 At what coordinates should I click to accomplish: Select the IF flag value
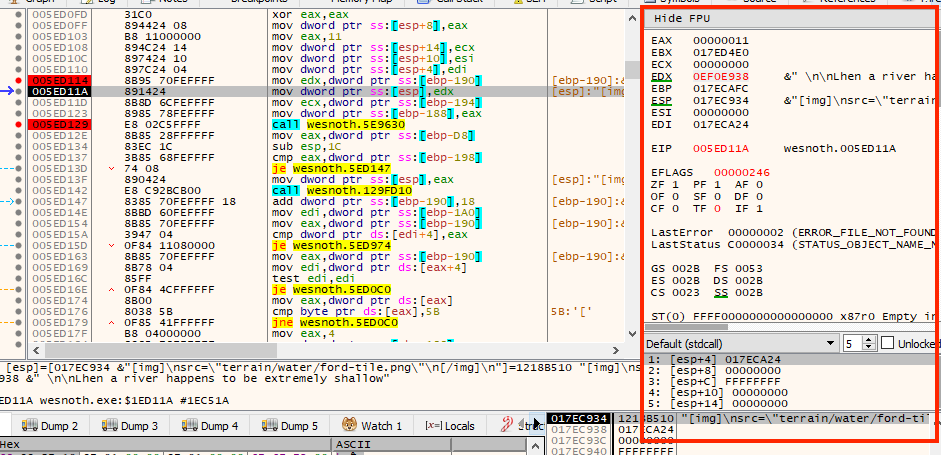[x=759, y=209]
